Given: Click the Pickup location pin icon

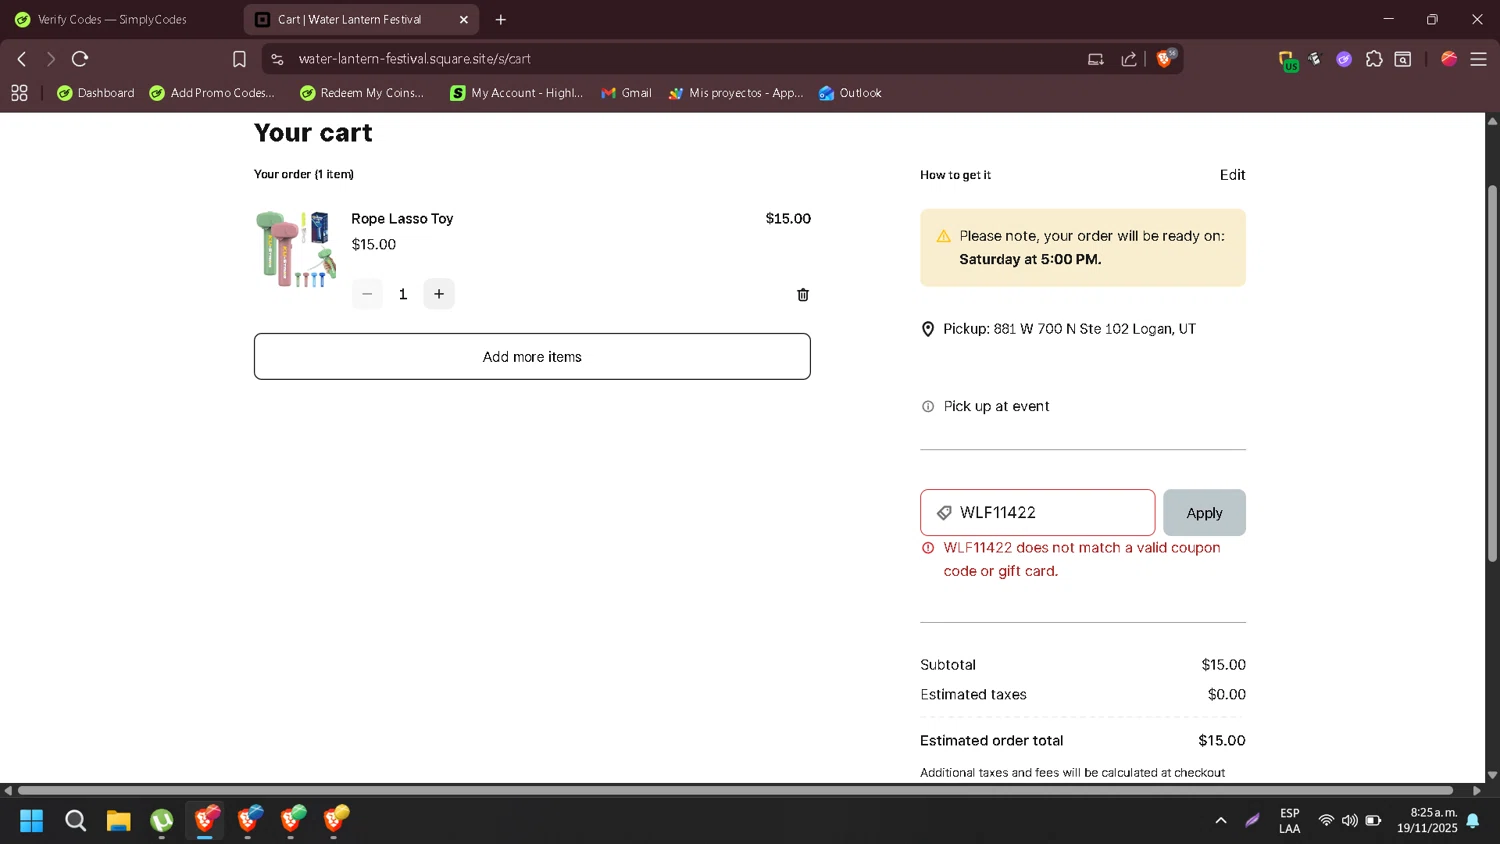Looking at the screenshot, I should pos(928,329).
